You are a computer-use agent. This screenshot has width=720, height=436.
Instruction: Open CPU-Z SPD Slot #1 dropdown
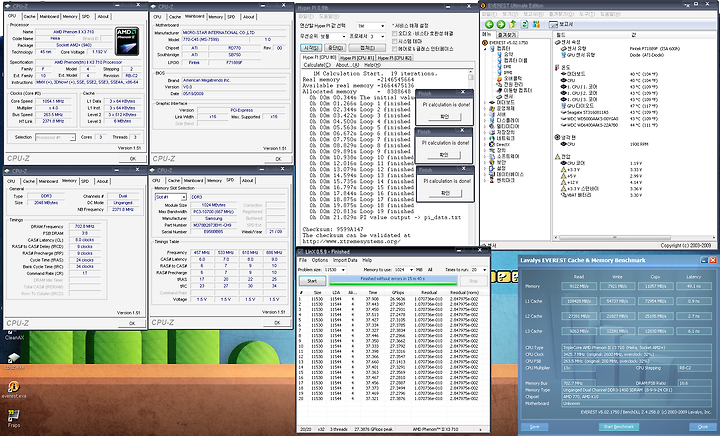[x=170, y=197]
